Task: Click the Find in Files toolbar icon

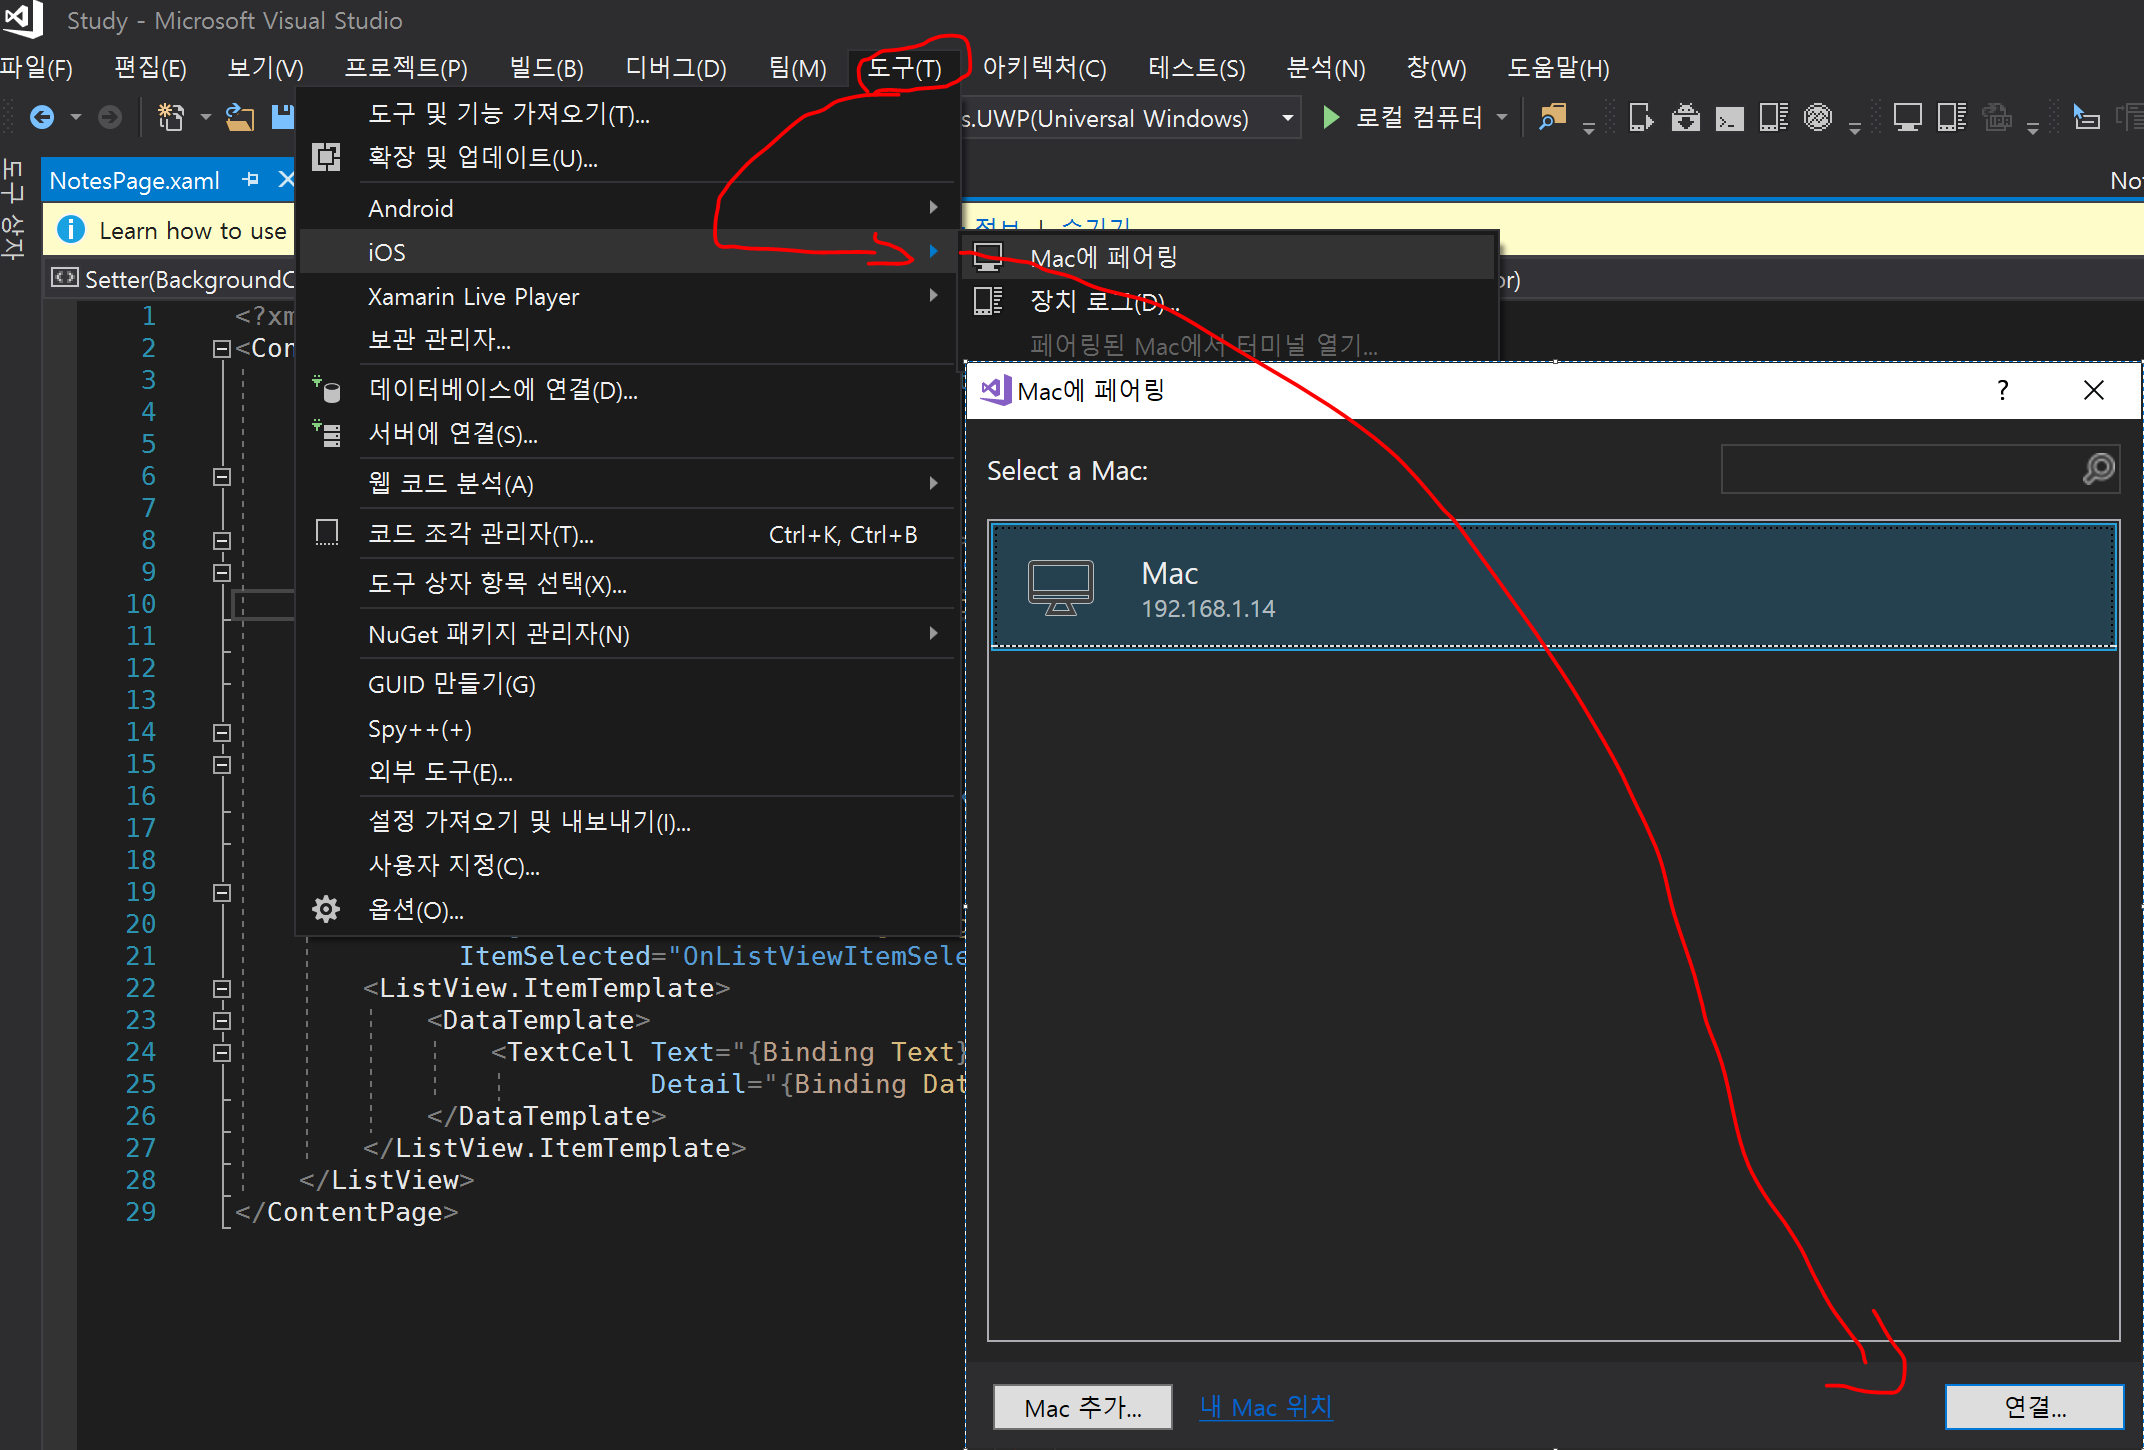Action: point(1552,118)
